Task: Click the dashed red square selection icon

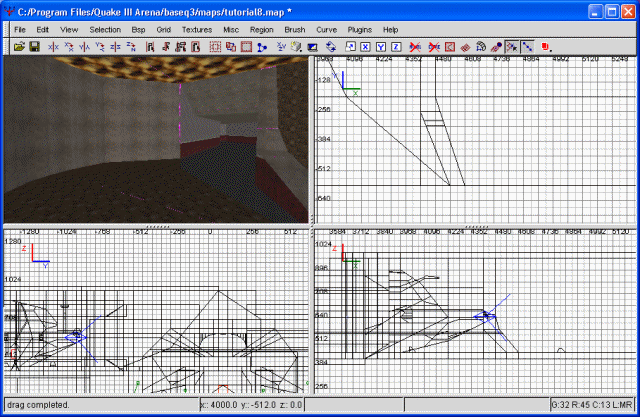Action: coord(215,47)
